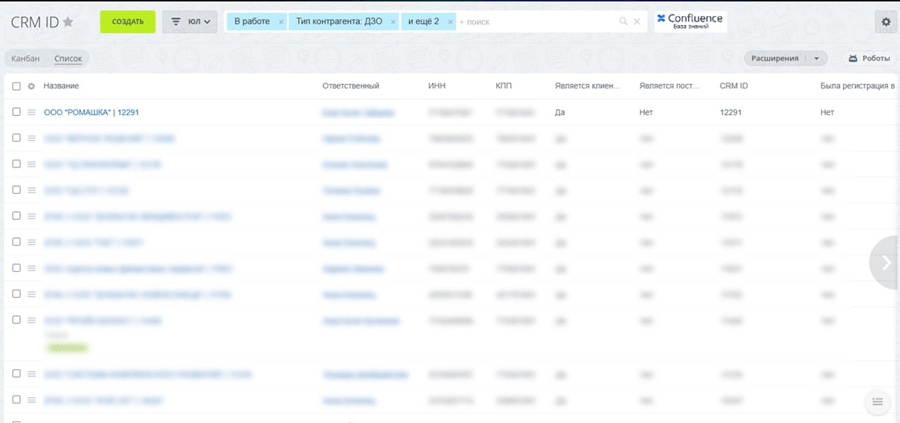Open the ООО "РОМАШКА" | 12291 record

pos(91,113)
